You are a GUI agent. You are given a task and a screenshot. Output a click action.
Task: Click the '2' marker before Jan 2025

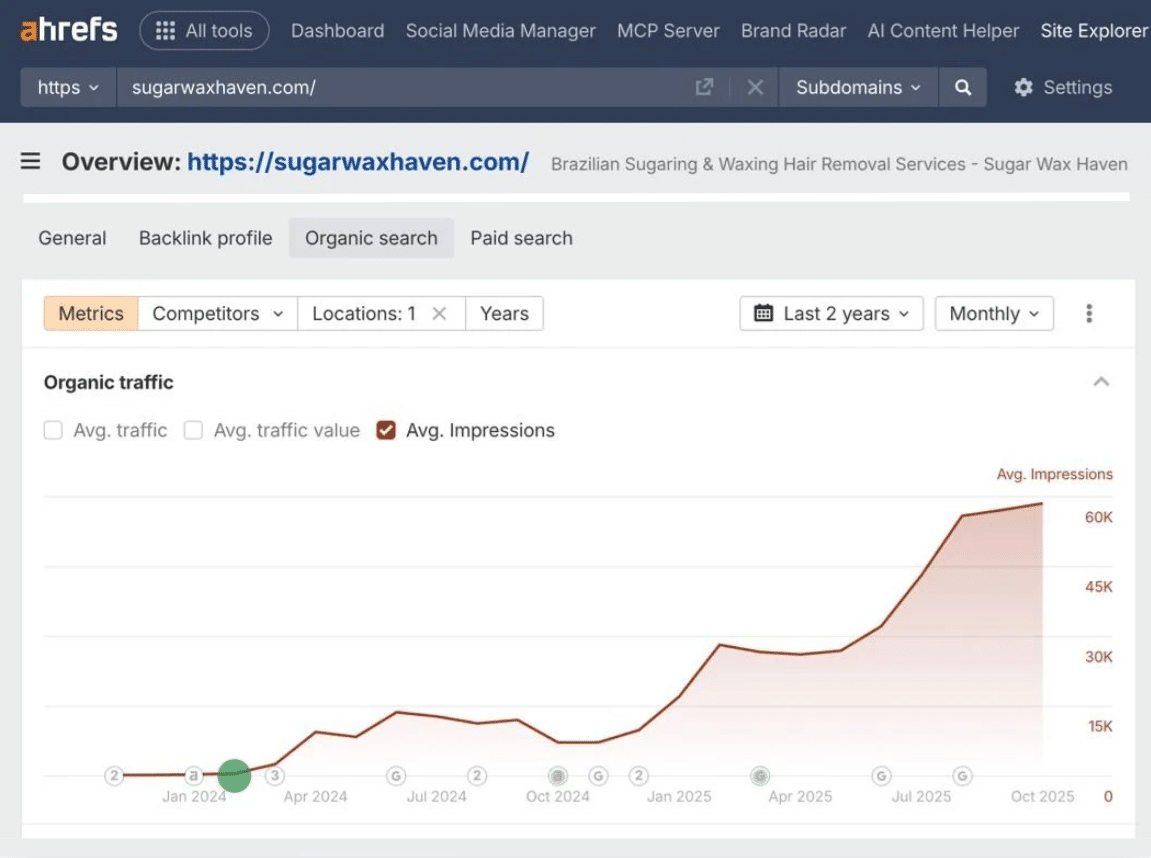click(x=639, y=776)
